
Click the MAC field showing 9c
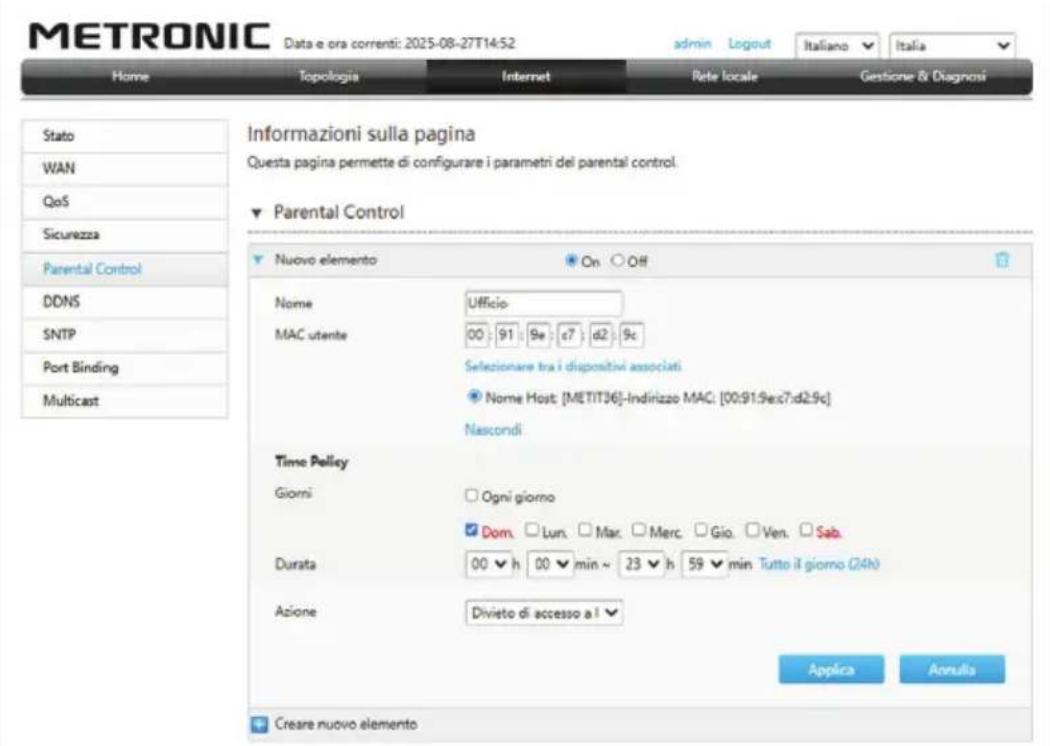[631, 335]
